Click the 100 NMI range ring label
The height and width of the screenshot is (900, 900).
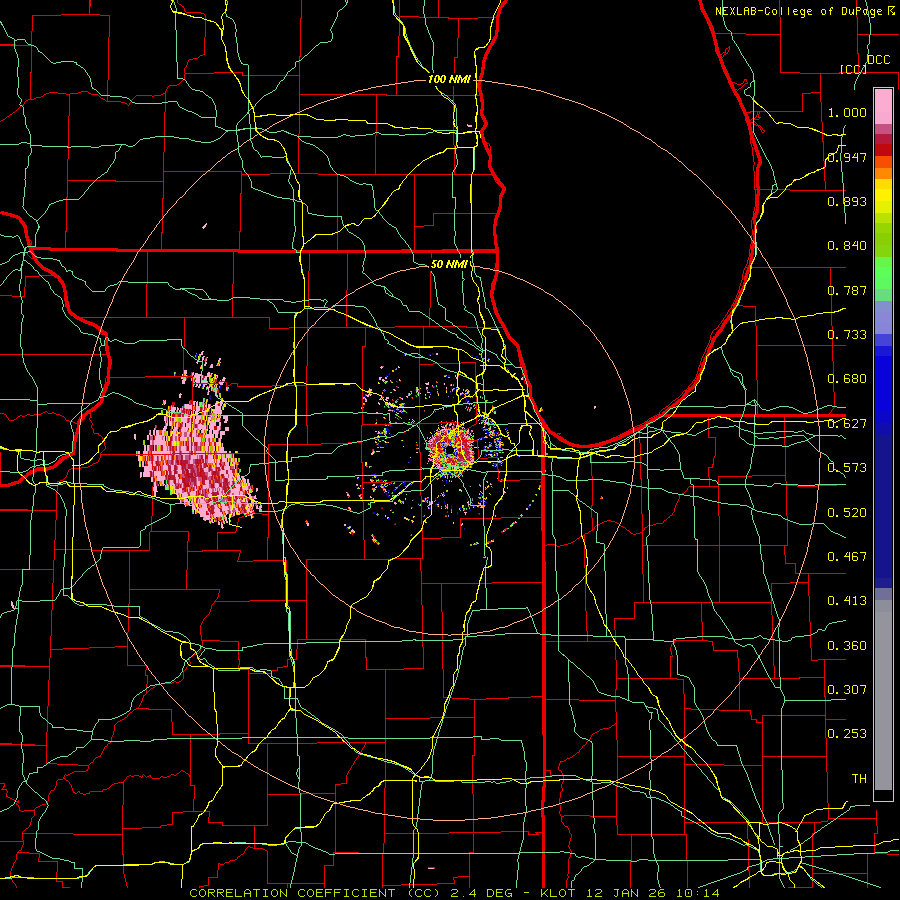coord(449,79)
